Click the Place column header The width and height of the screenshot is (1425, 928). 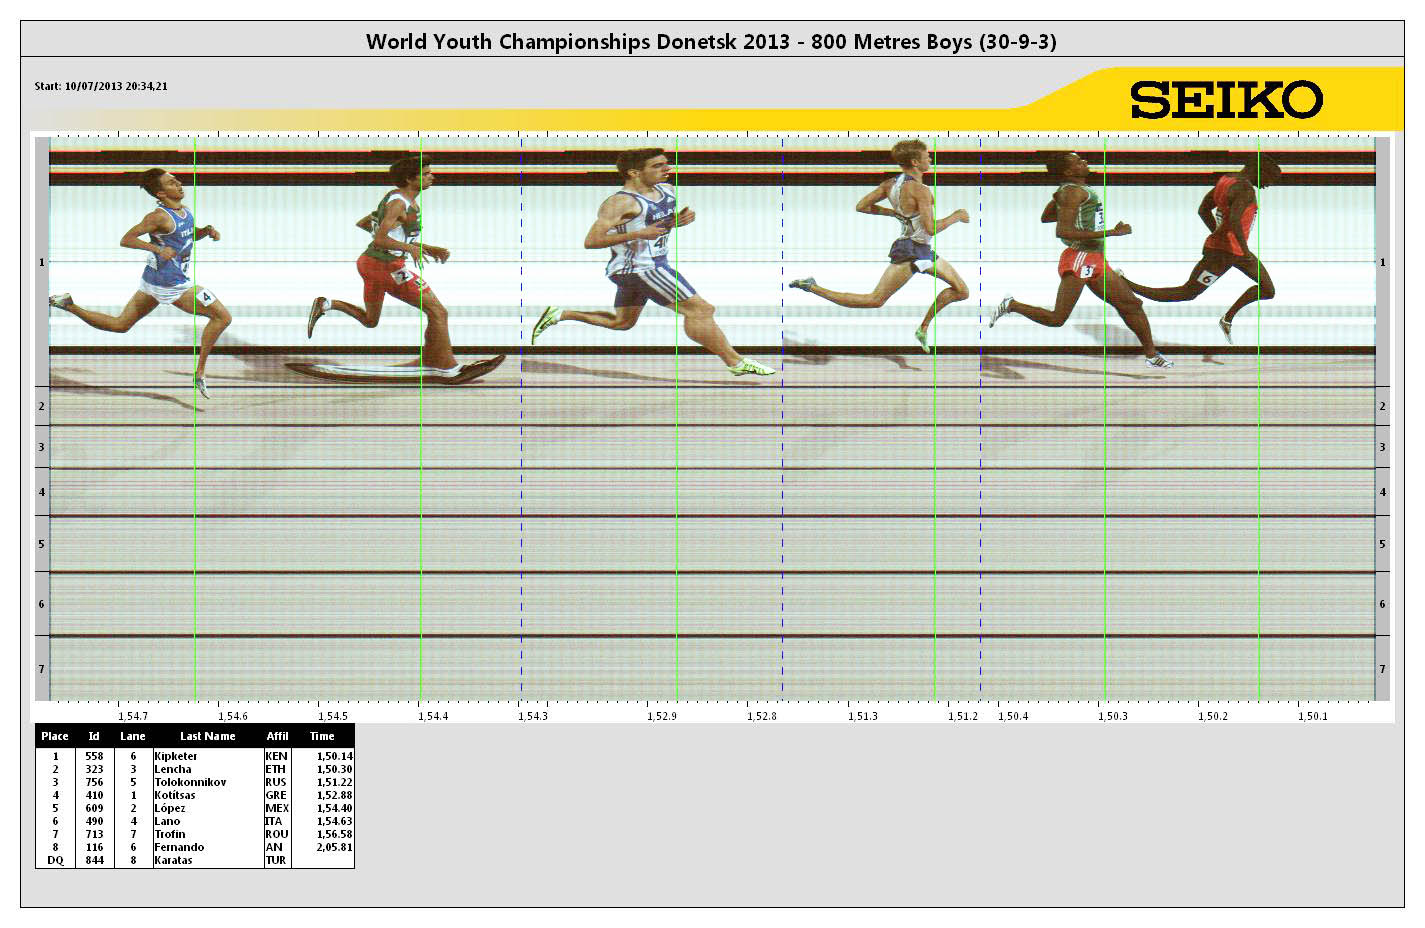55,736
